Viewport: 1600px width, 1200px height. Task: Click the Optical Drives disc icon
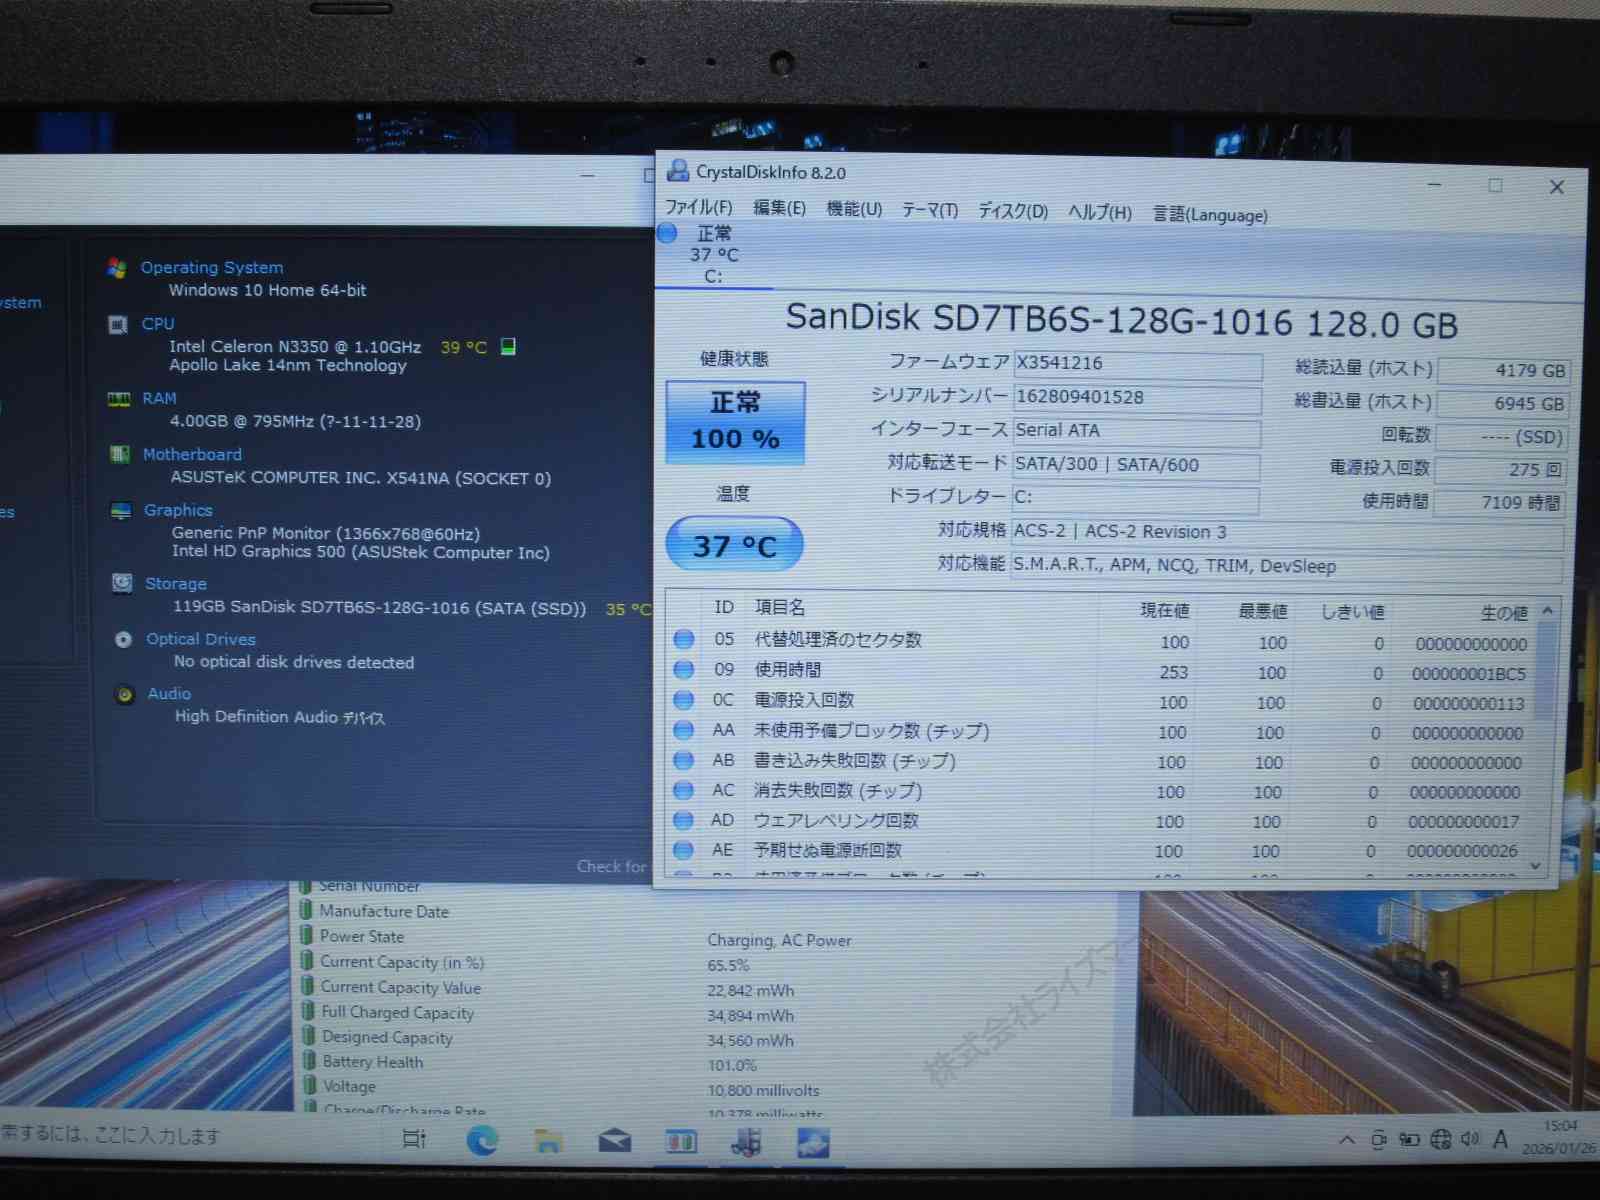point(123,639)
